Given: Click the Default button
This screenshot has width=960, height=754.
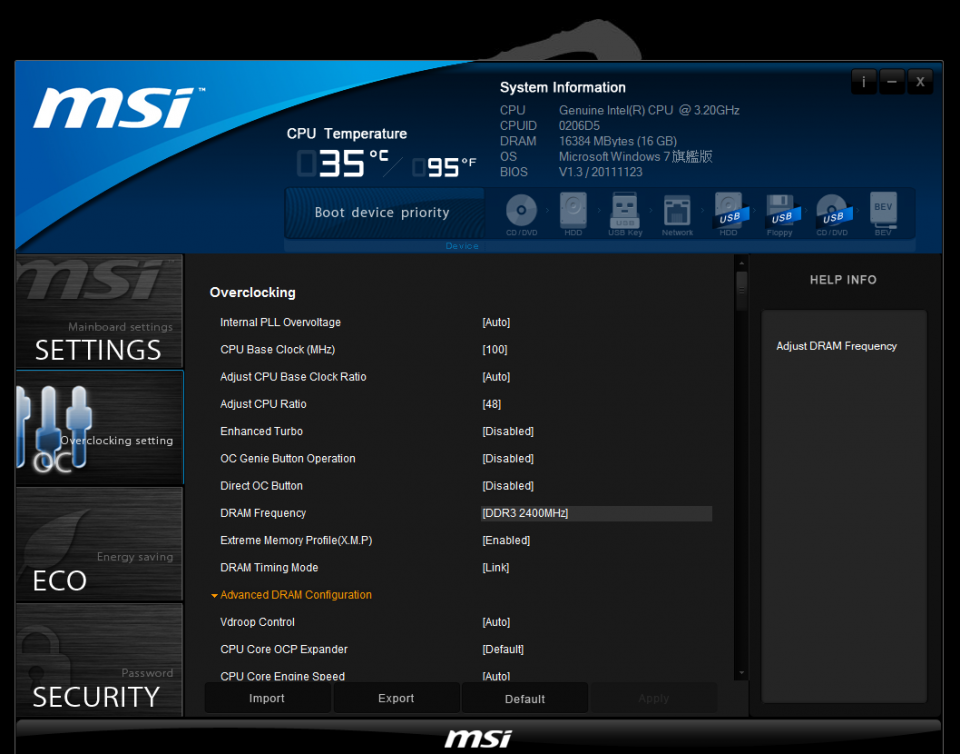Looking at the screenshot, I should tap(525, 698).
